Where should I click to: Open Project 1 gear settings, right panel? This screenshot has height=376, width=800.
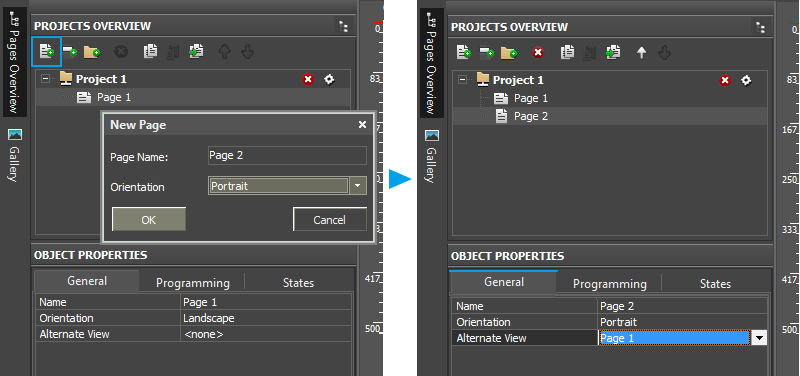pos(746,80)
